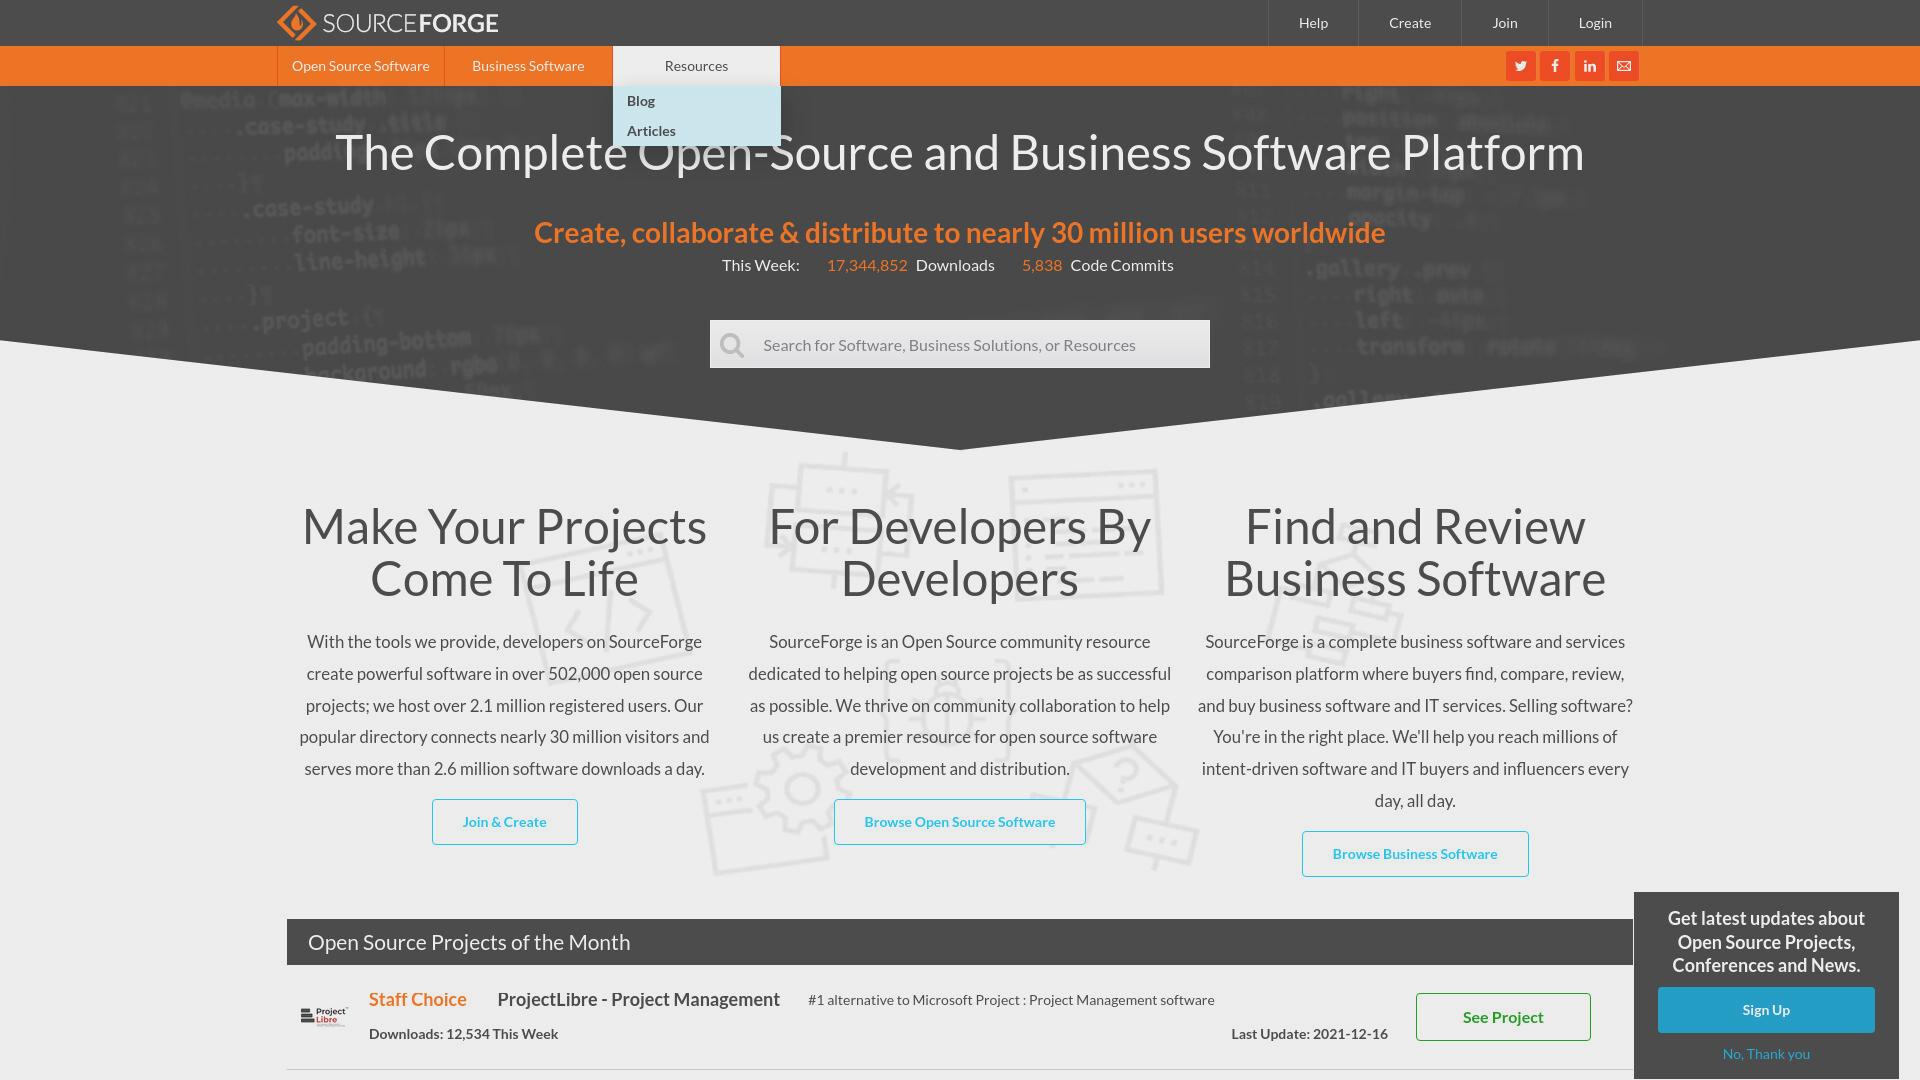Open the Help link in header
The height and width of the screenshot is (1080, 1920).
(x=1313, y=23)
